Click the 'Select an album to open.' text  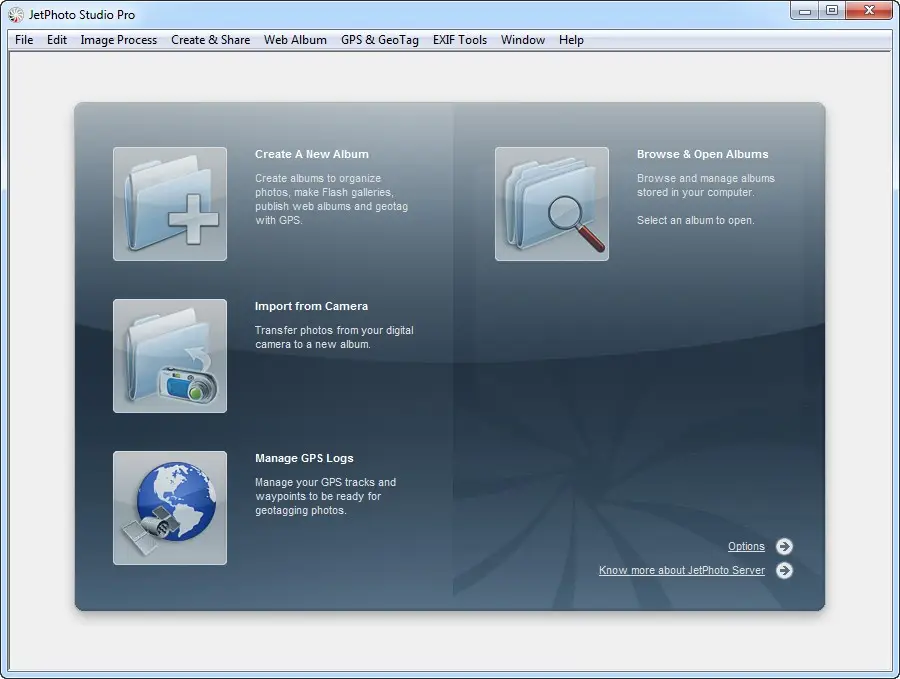(696, 220)
